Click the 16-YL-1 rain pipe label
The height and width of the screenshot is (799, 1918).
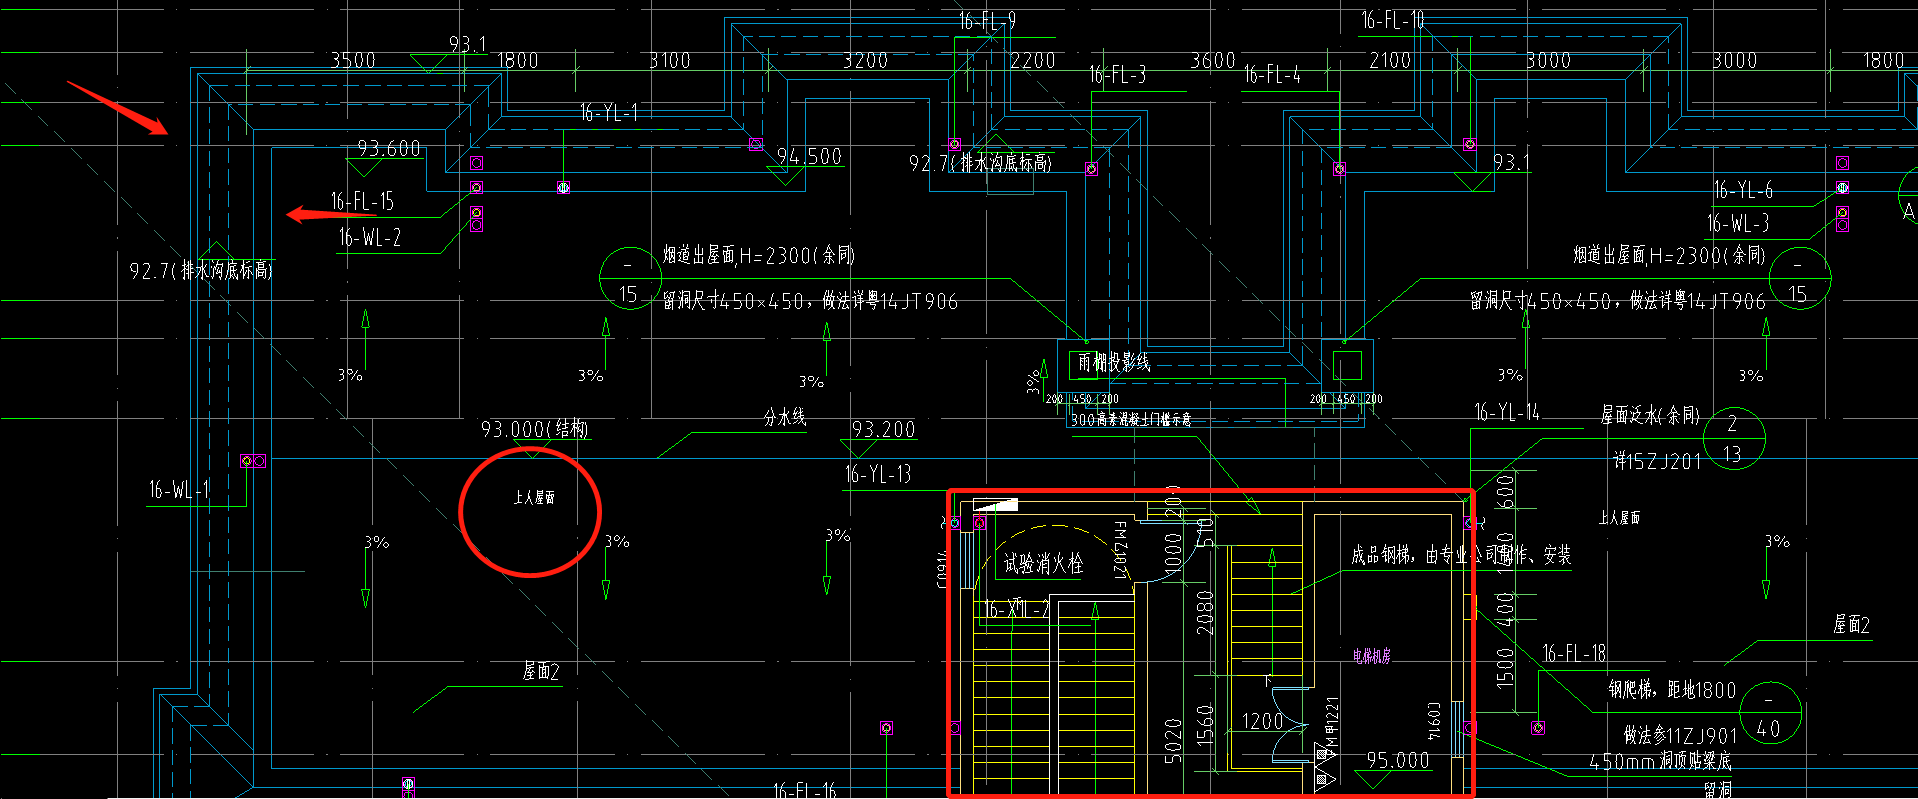coord(609,113)
